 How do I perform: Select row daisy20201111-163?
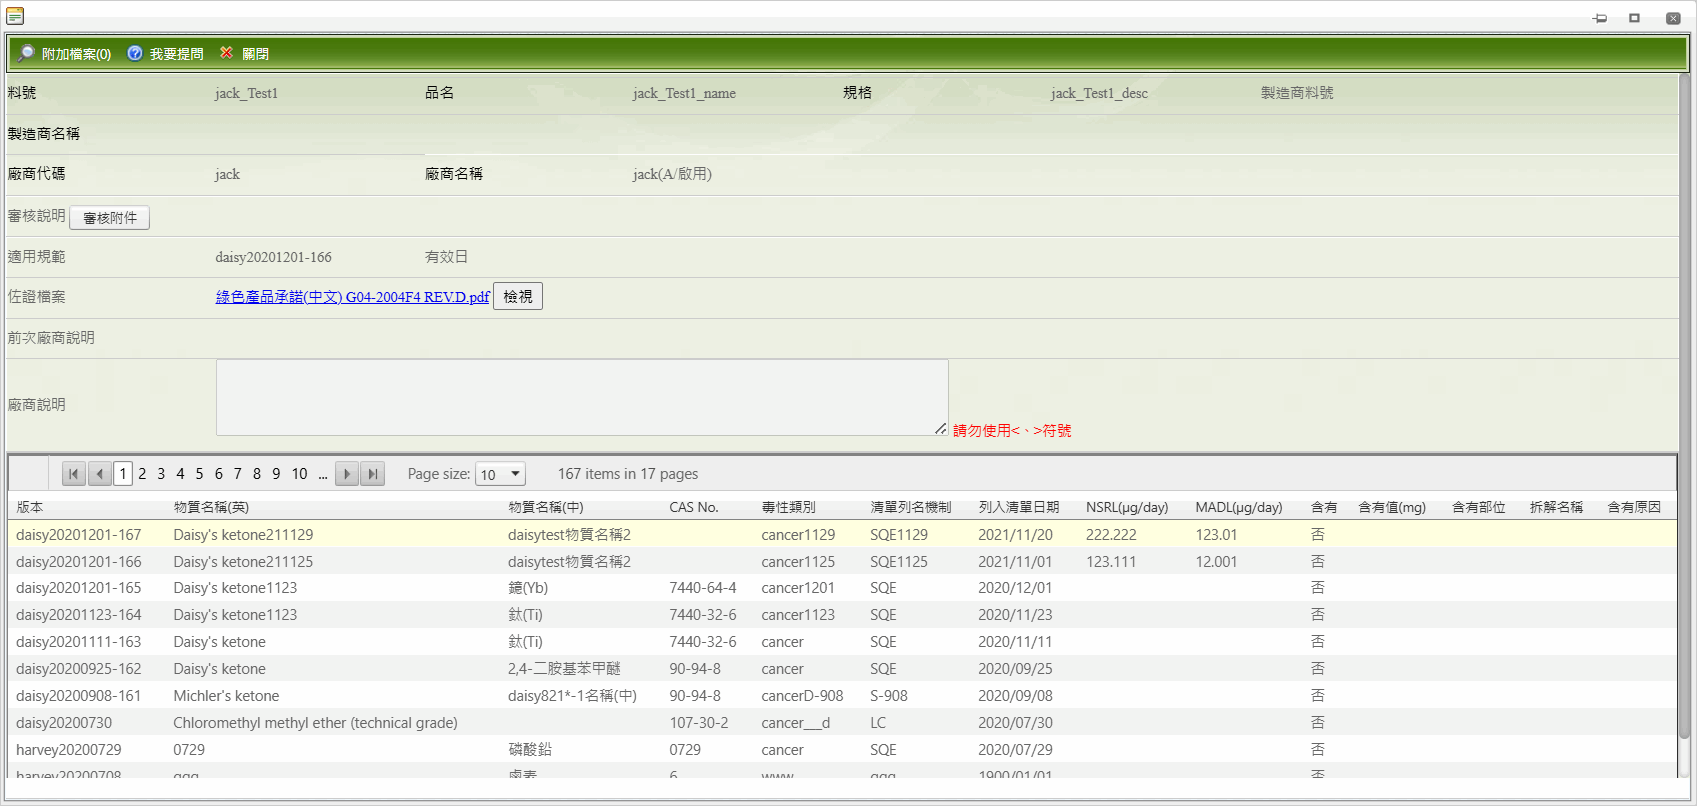[842, 642]
